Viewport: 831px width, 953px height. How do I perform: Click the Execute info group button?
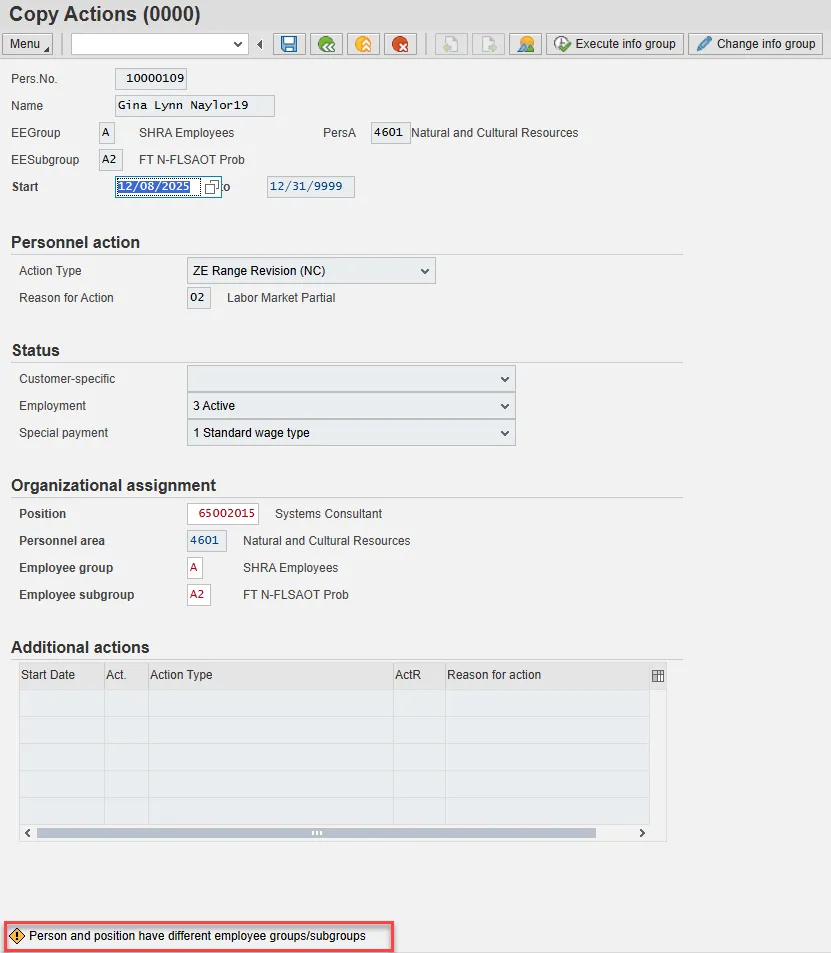615,44
